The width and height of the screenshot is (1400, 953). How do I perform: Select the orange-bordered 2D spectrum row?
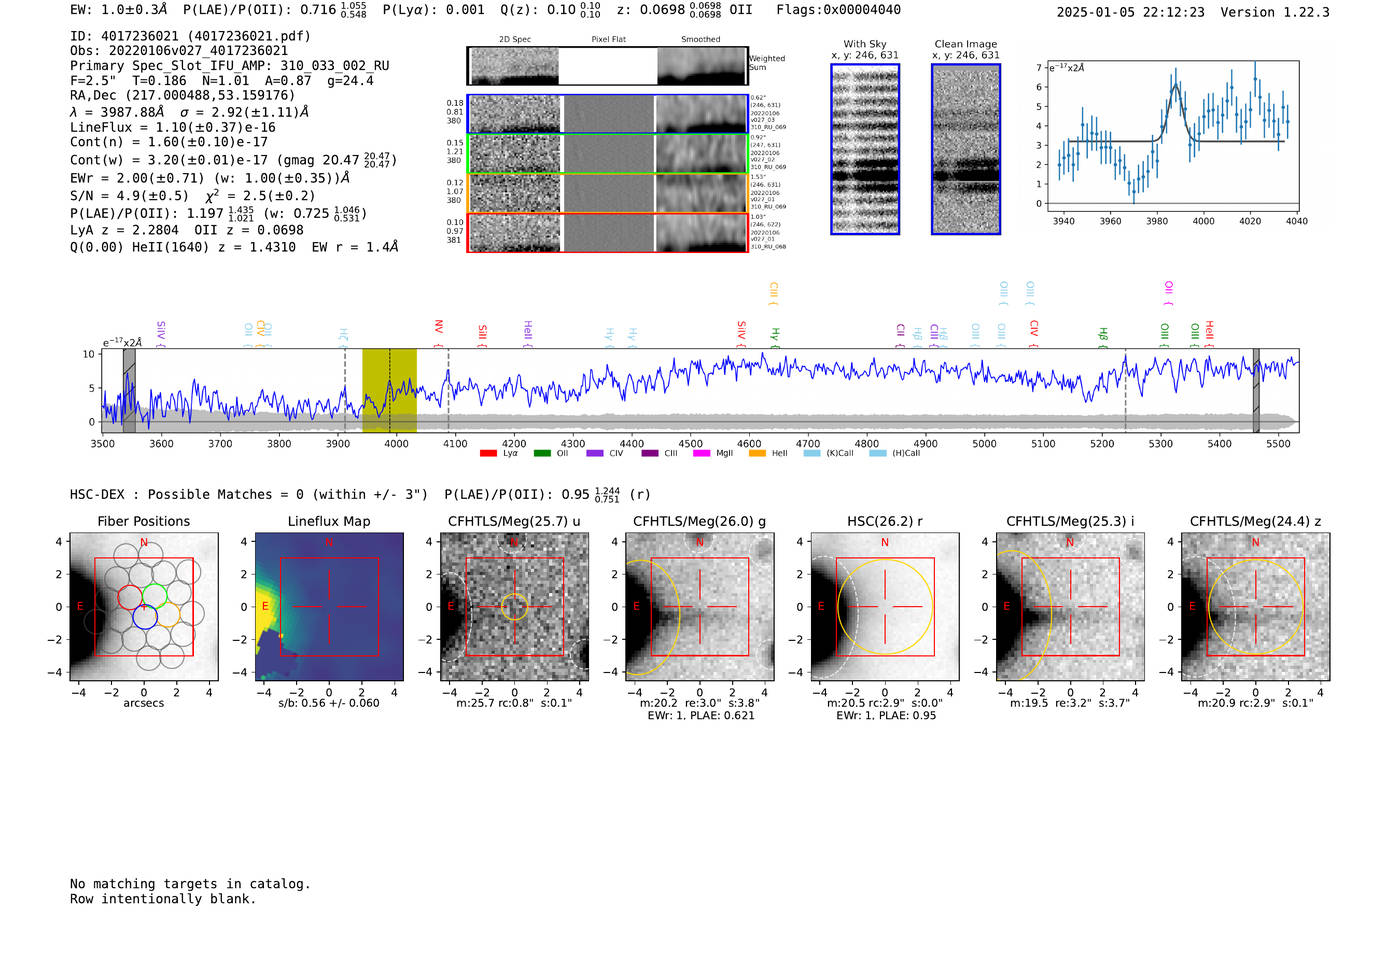608,193
